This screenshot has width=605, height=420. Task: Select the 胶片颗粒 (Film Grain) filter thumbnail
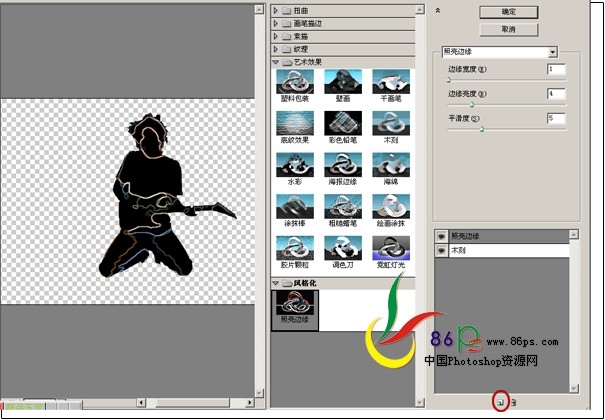click(x=295, y=248)
